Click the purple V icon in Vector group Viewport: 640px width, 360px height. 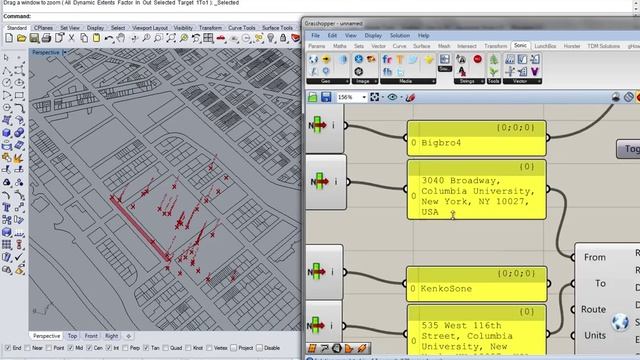tap(534, 72)
